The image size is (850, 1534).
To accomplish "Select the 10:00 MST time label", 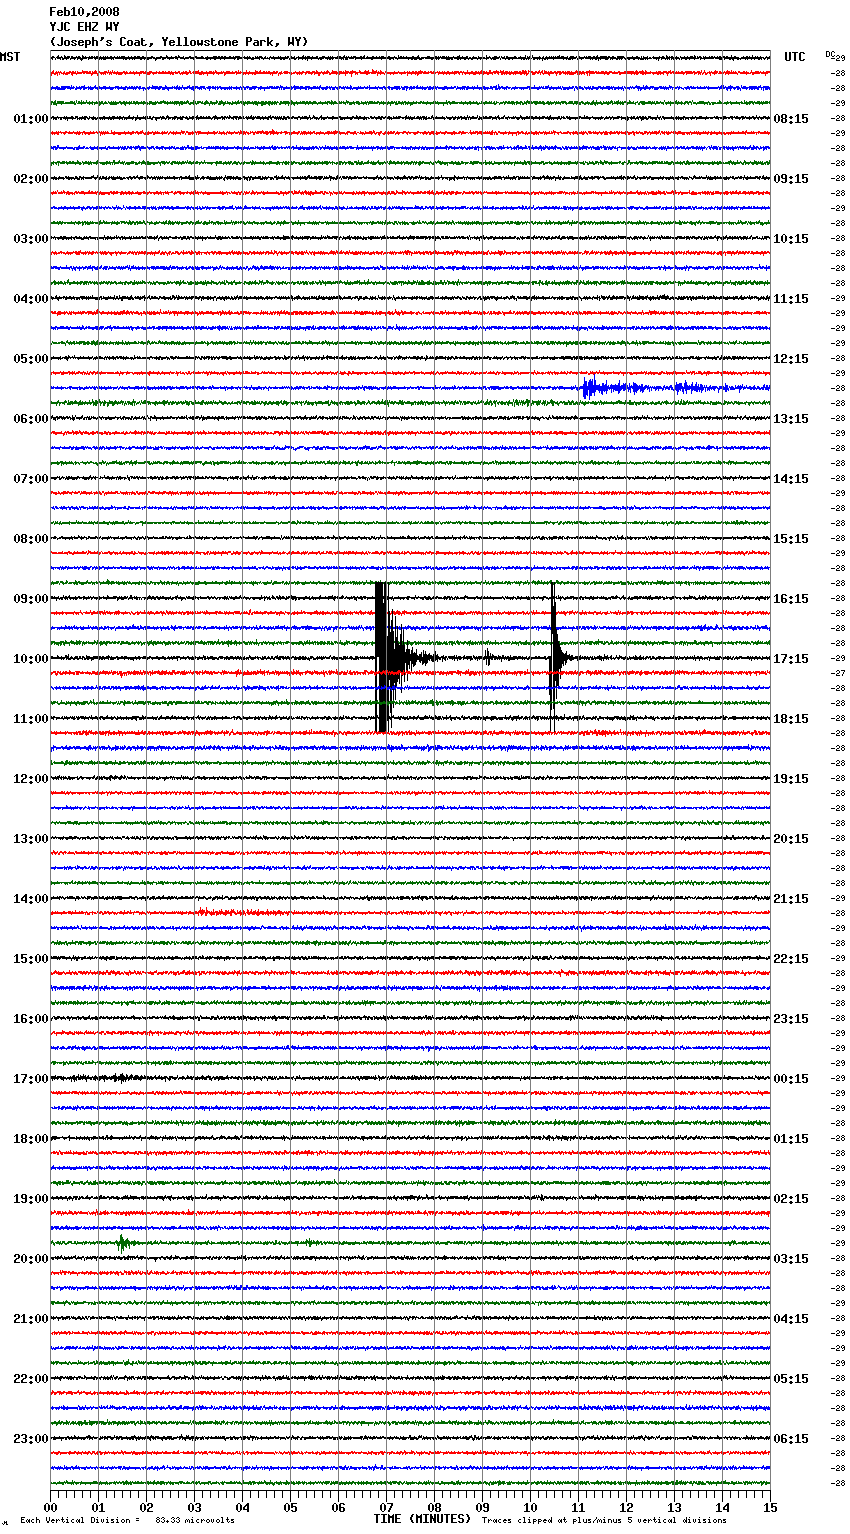I will [31, 659].
